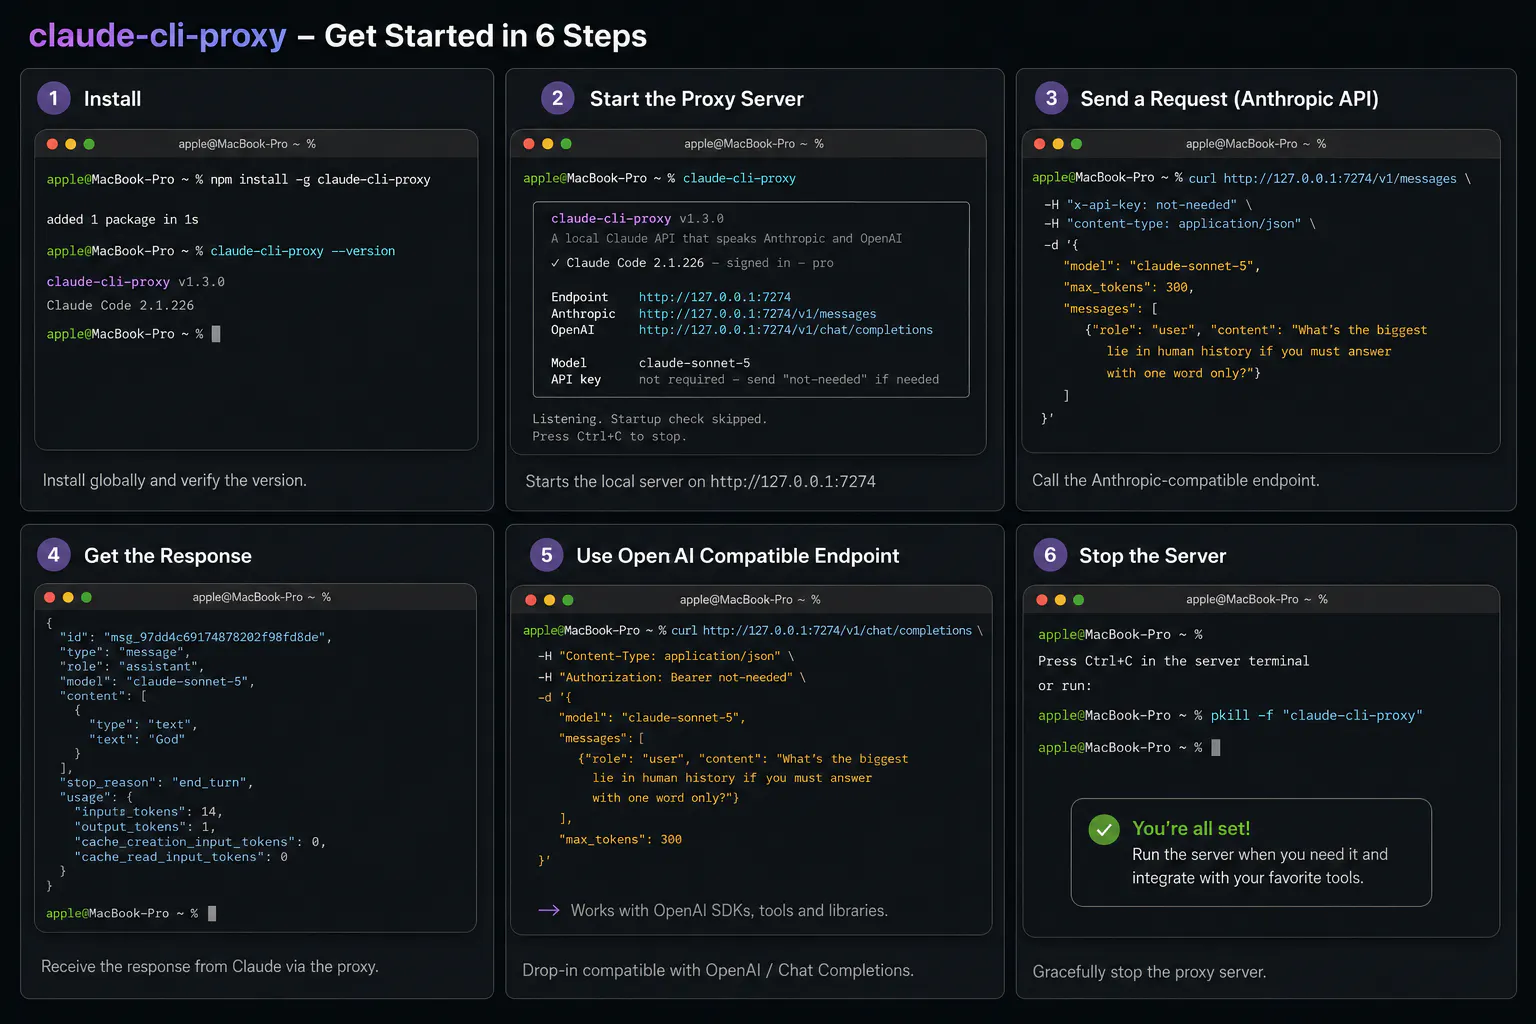Click 'Install globally and verify the version.' caption
The image size is (1536, 1024).
coord(175,481)
